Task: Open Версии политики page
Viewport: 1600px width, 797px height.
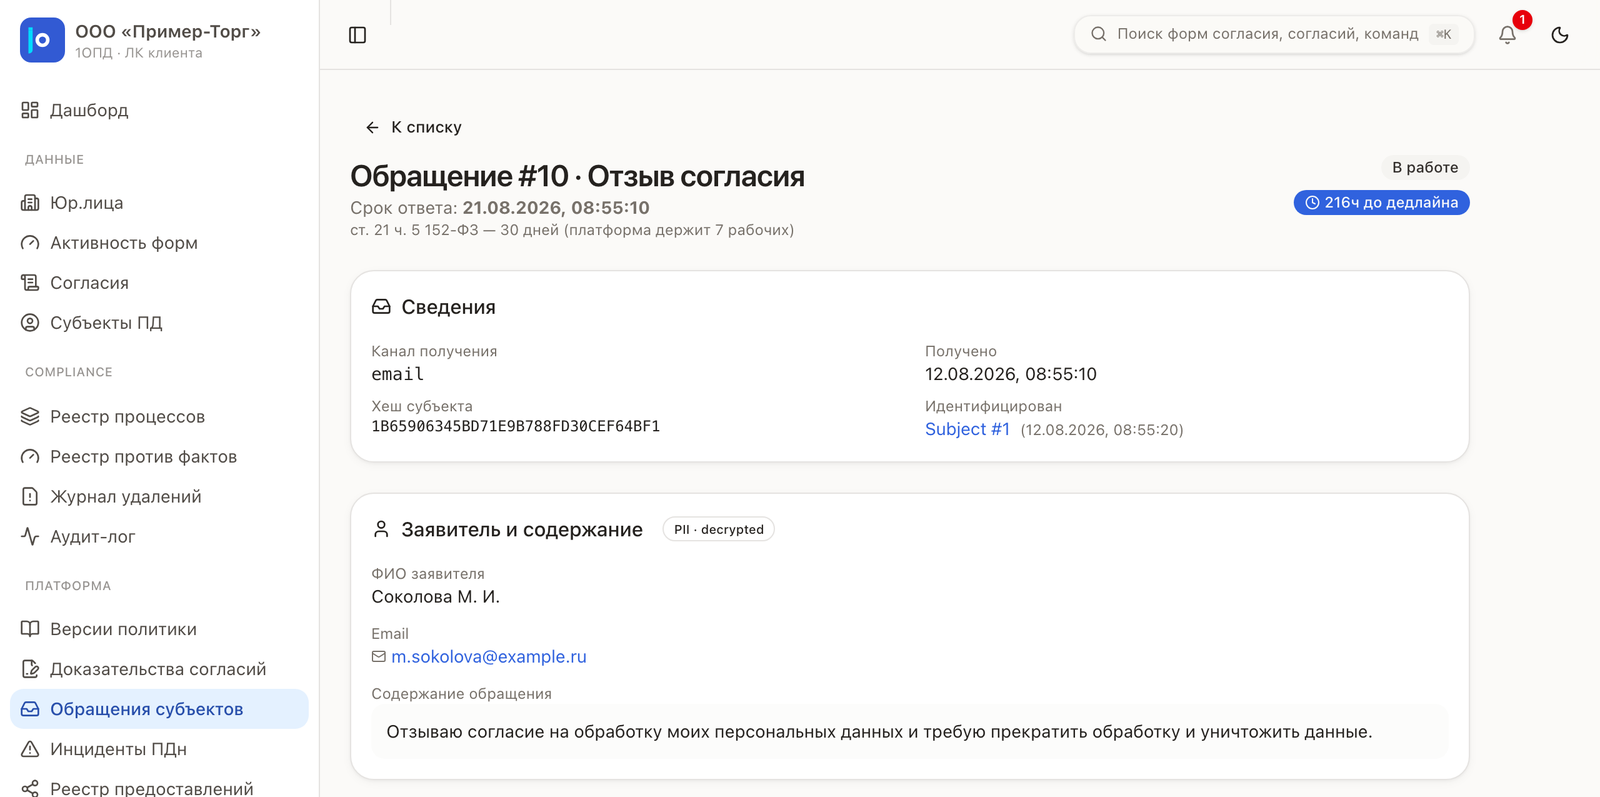Action: 159,629
